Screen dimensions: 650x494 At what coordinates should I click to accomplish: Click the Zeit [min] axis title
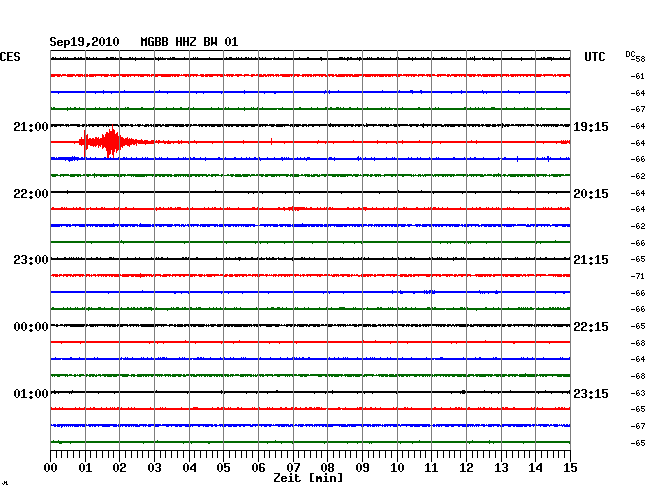pos(308,478)
